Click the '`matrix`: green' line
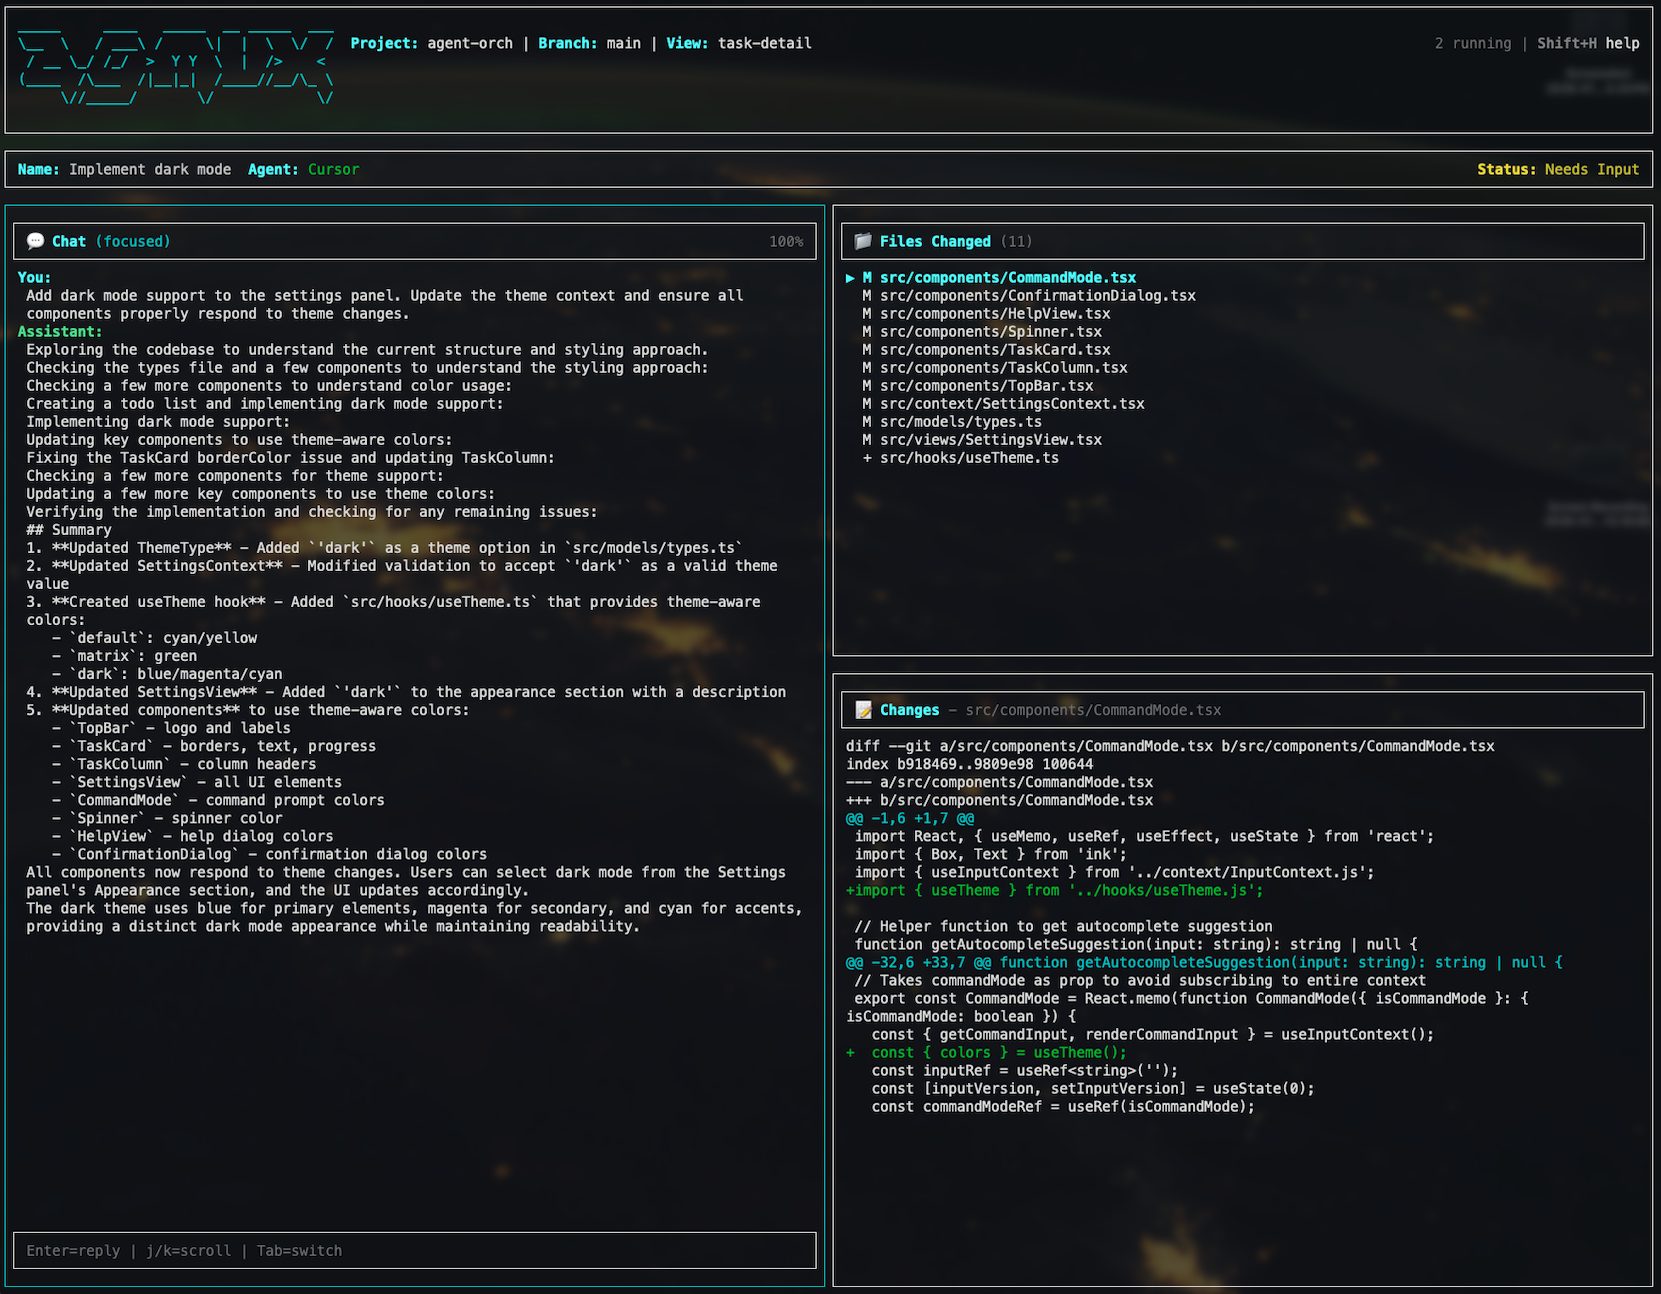The height and width of the screenshot is (1294, 1661). pos(124,656)
